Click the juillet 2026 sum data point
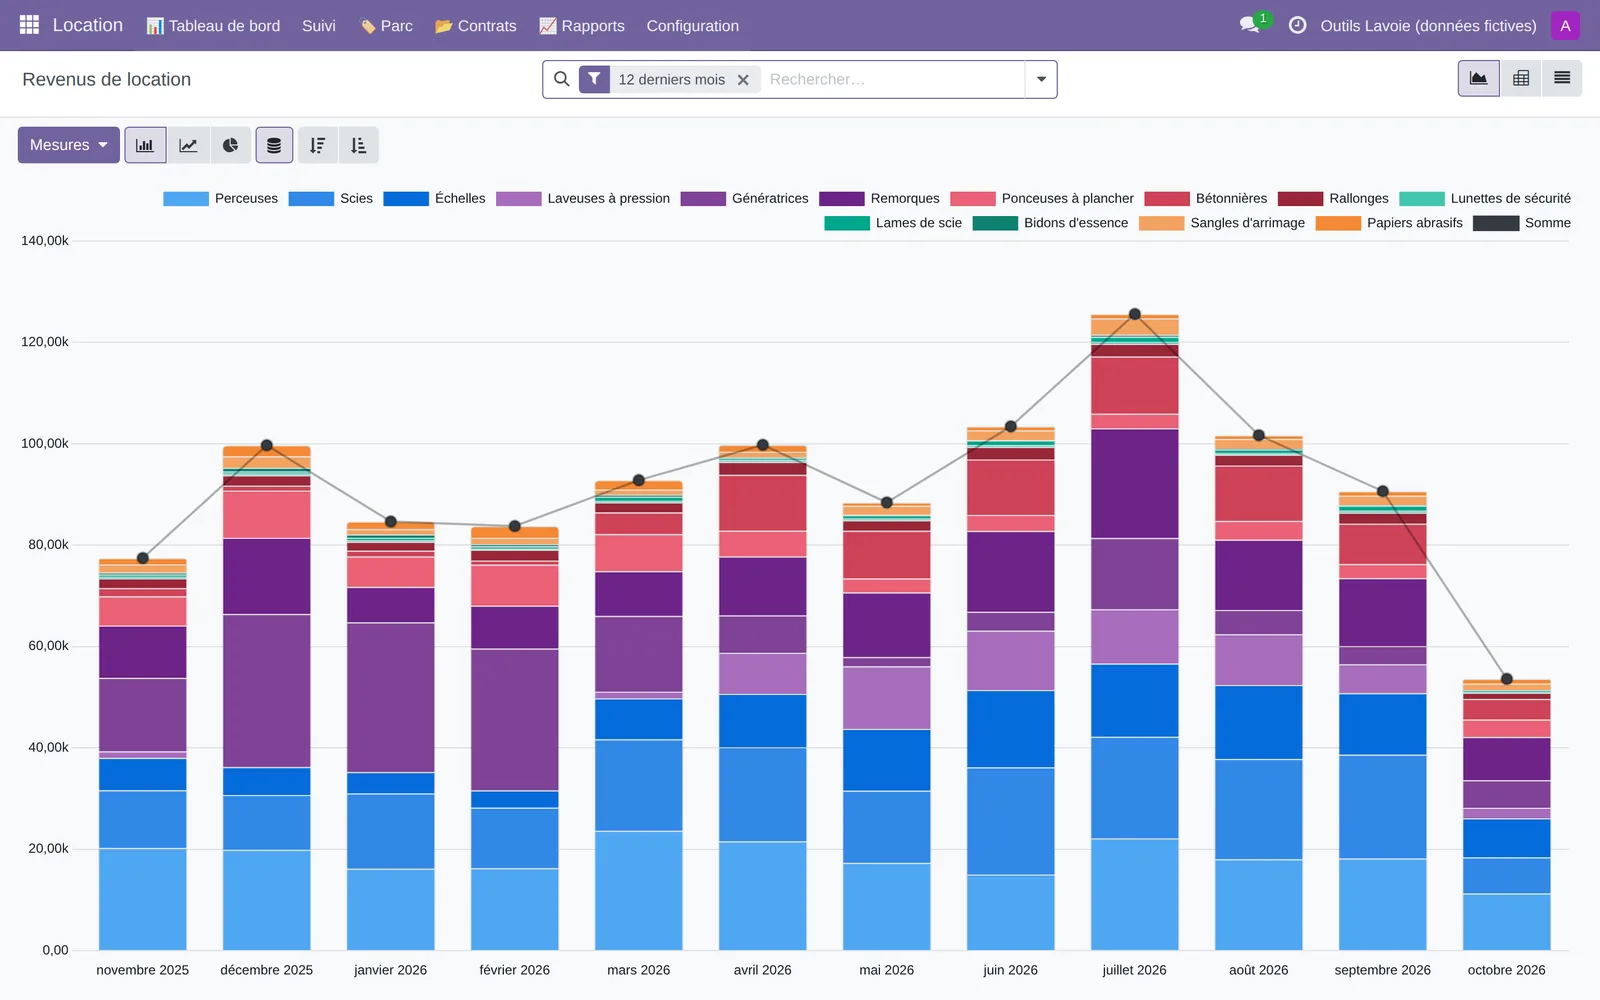The height and width of the screenshot is (1000, 1600). [x=1135, y=314]
